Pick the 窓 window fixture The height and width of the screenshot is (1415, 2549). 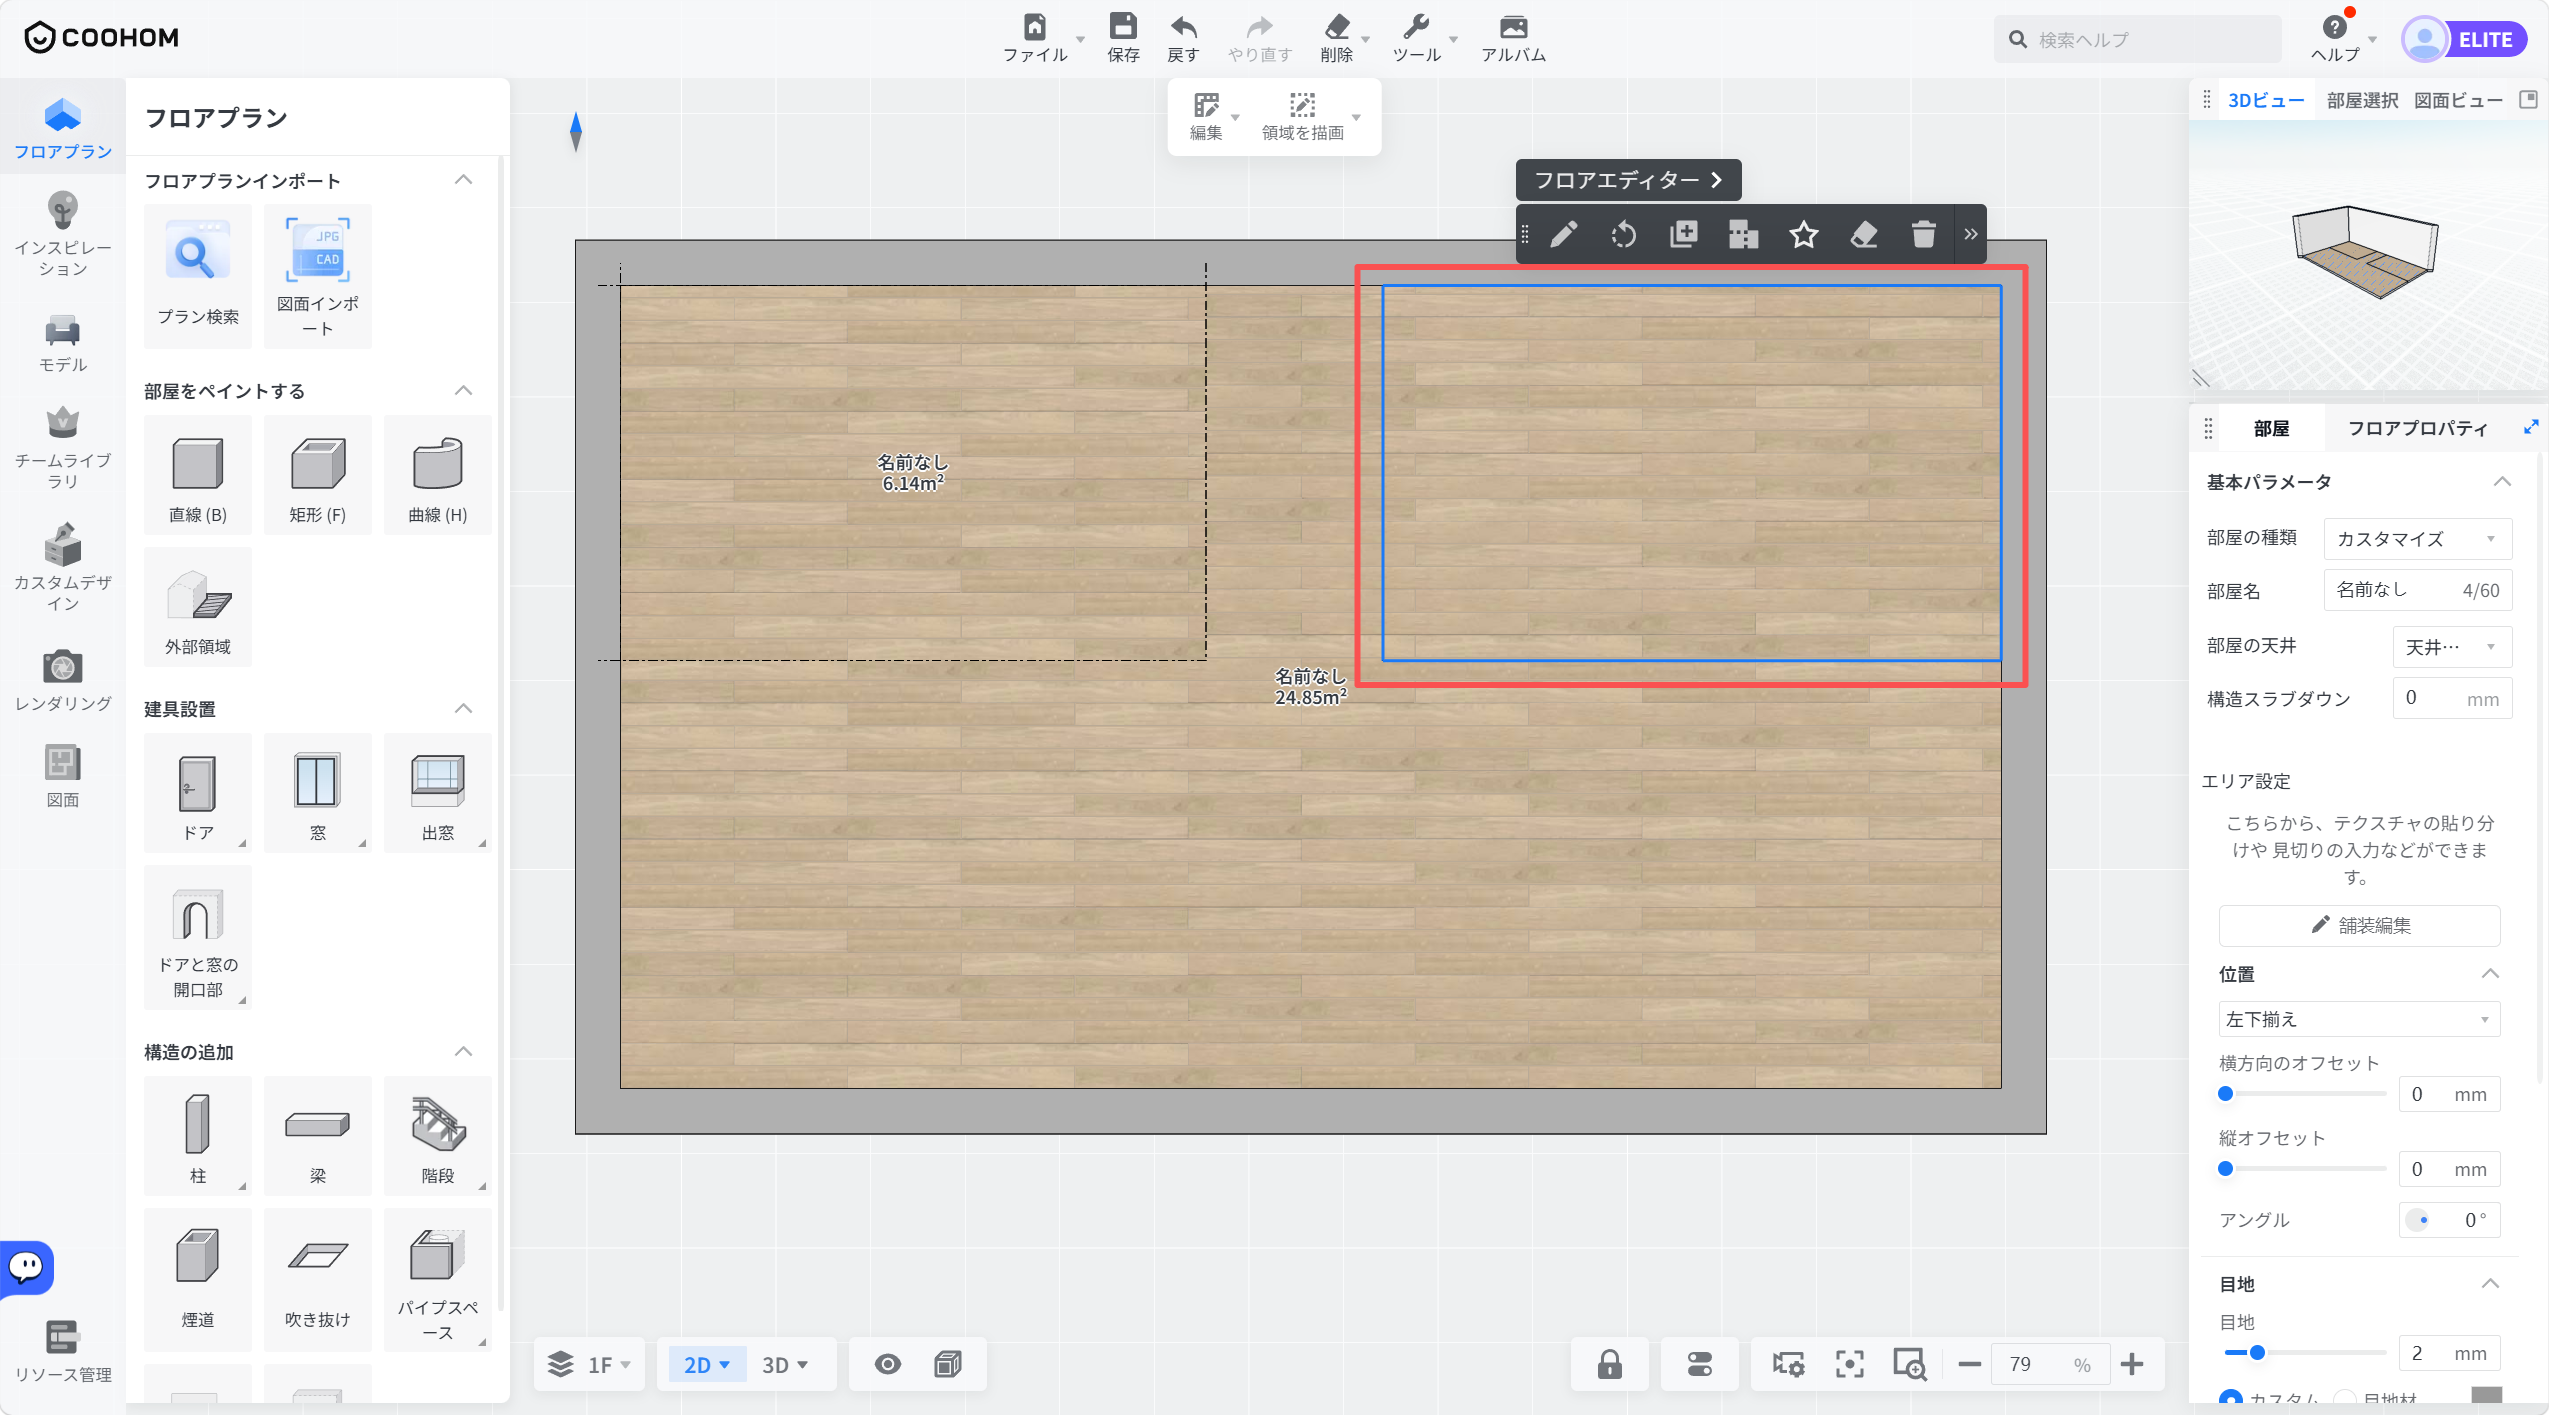pyautogui.click(x=318, y=794)
